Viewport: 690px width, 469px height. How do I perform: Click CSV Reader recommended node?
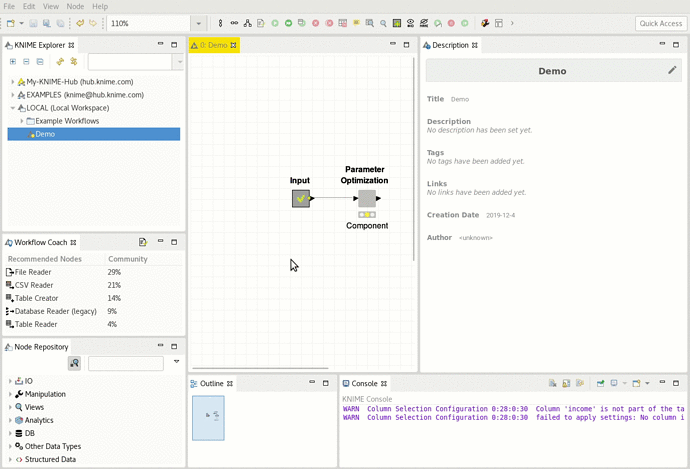34,285
